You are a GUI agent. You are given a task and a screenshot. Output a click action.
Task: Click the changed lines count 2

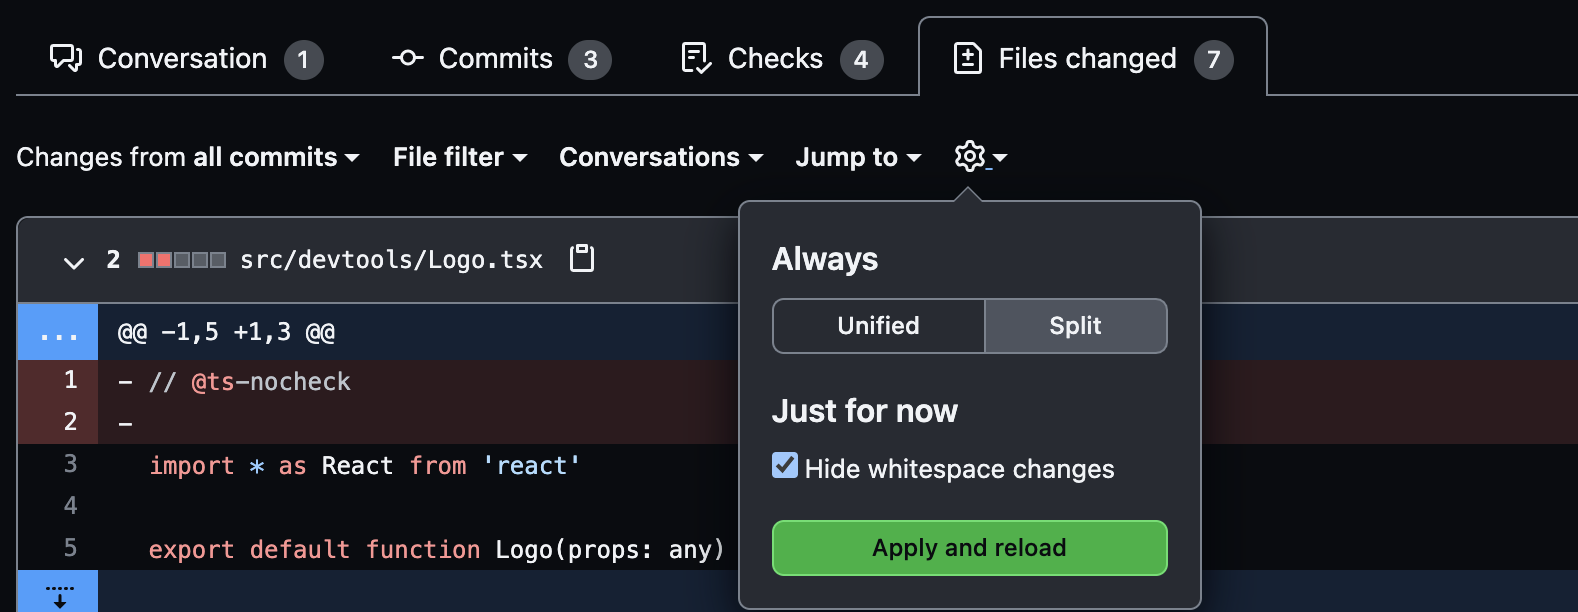tap(113, 260)
